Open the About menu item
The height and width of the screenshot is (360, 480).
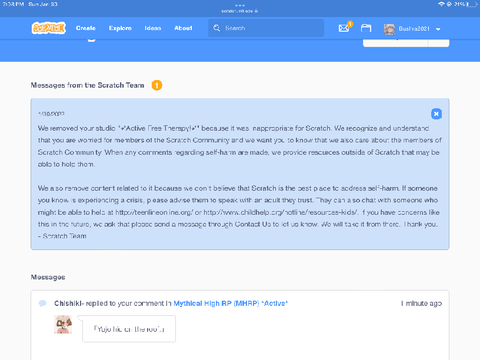point(183,28)
